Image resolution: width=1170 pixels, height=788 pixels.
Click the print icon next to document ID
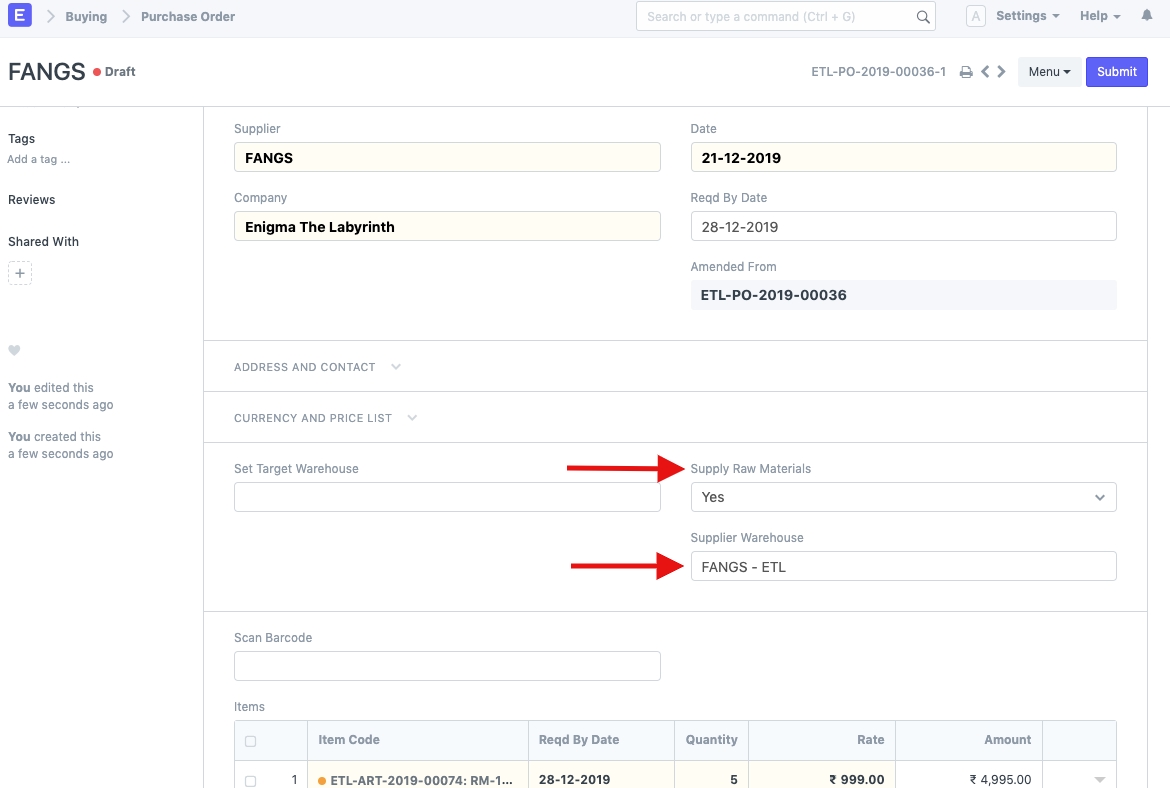[966, 72]
